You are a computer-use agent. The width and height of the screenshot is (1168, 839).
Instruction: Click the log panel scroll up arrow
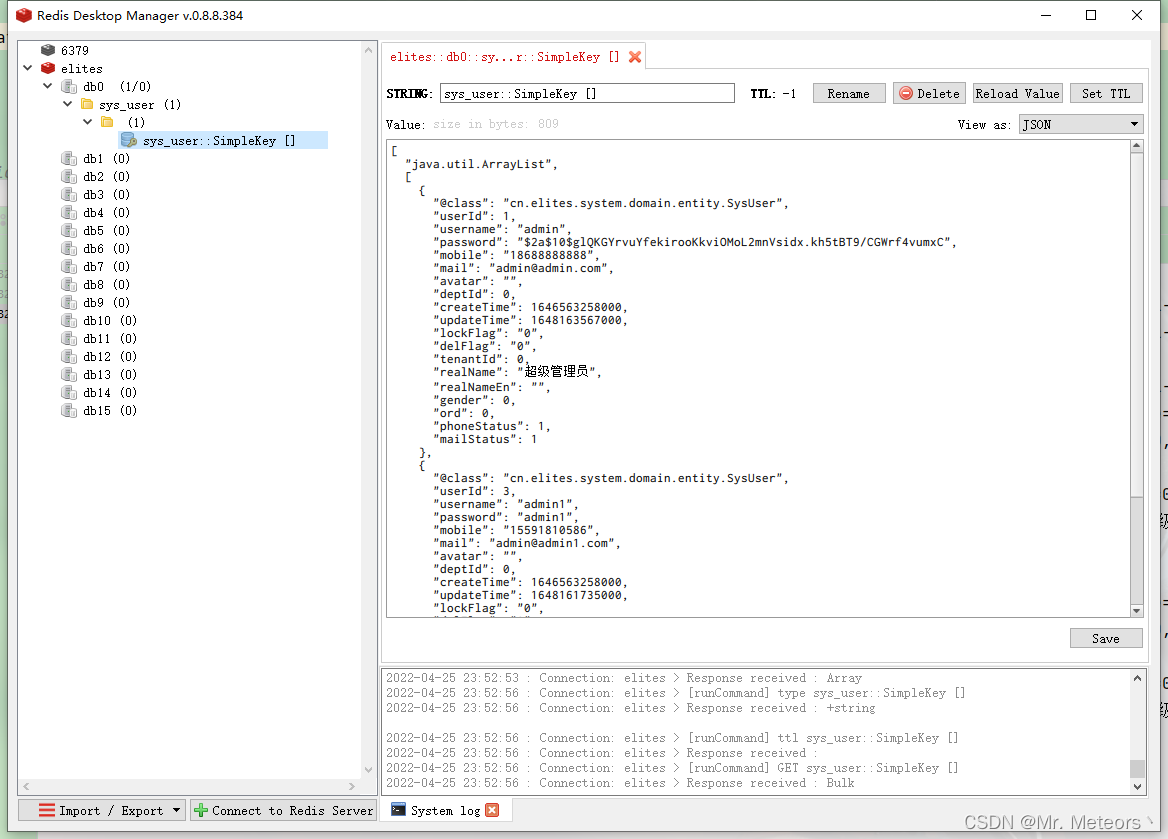pos(1137,678)
